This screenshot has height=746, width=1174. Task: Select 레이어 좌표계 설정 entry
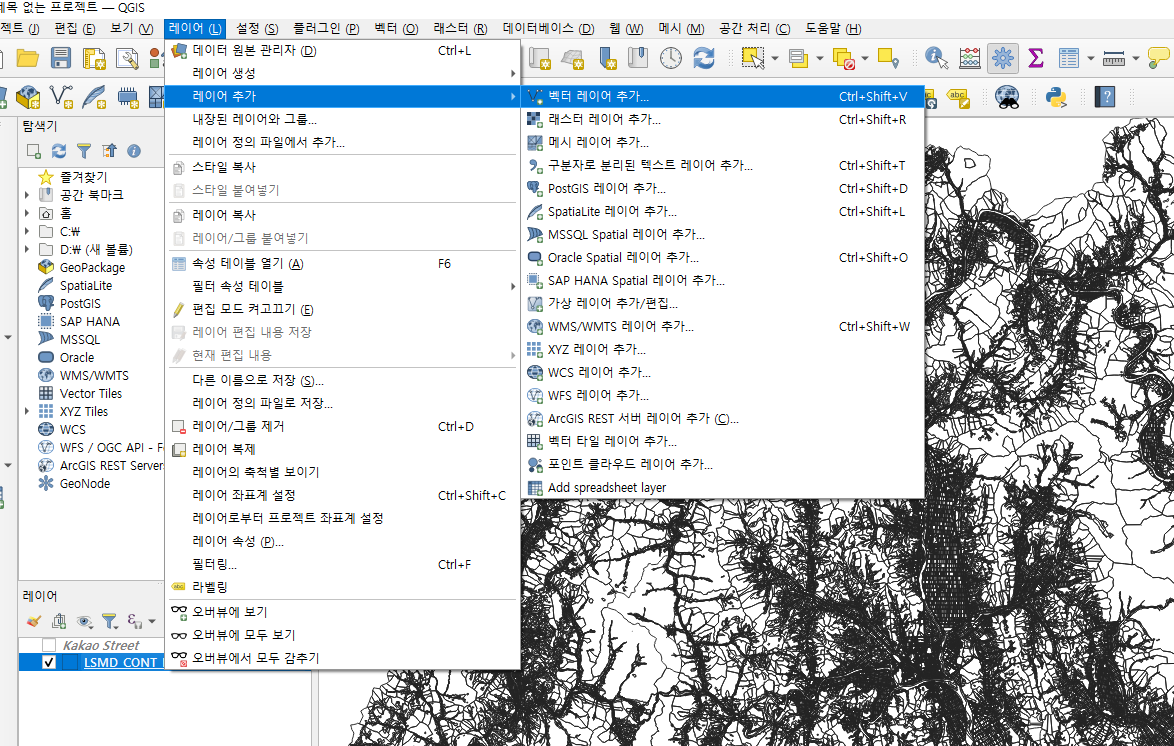(343, 496)
